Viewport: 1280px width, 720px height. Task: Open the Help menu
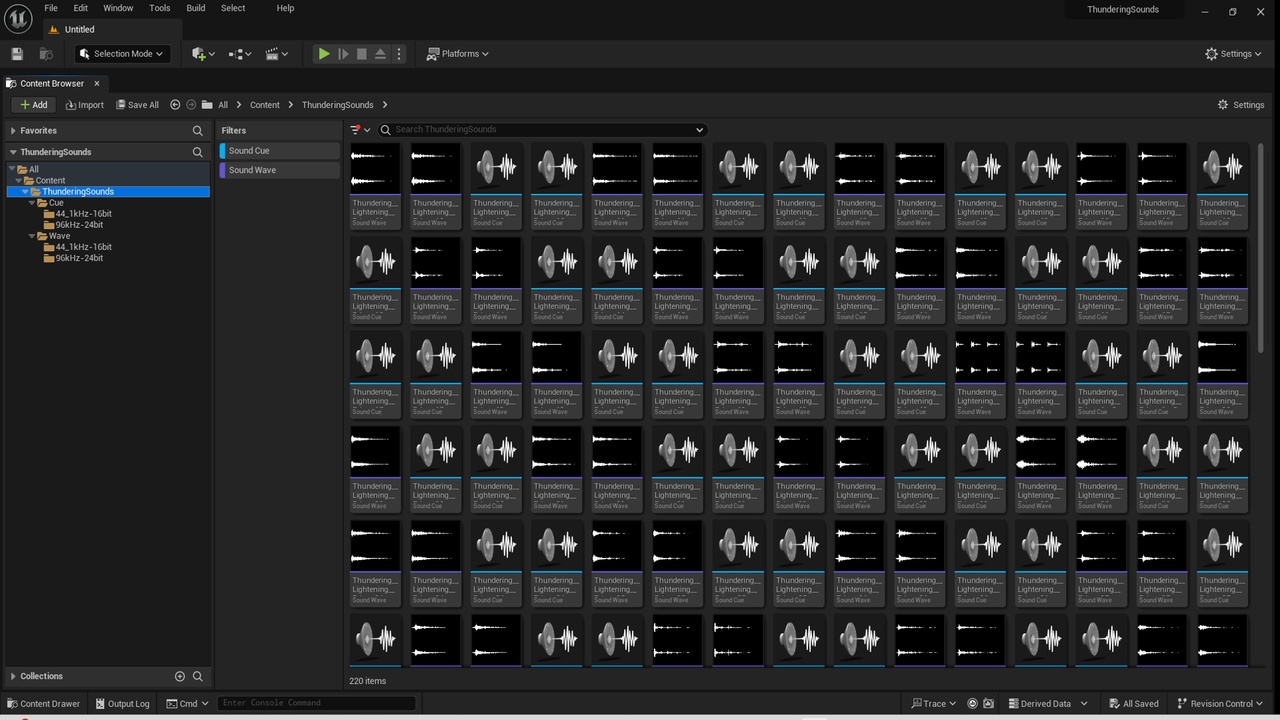[285, 8]
